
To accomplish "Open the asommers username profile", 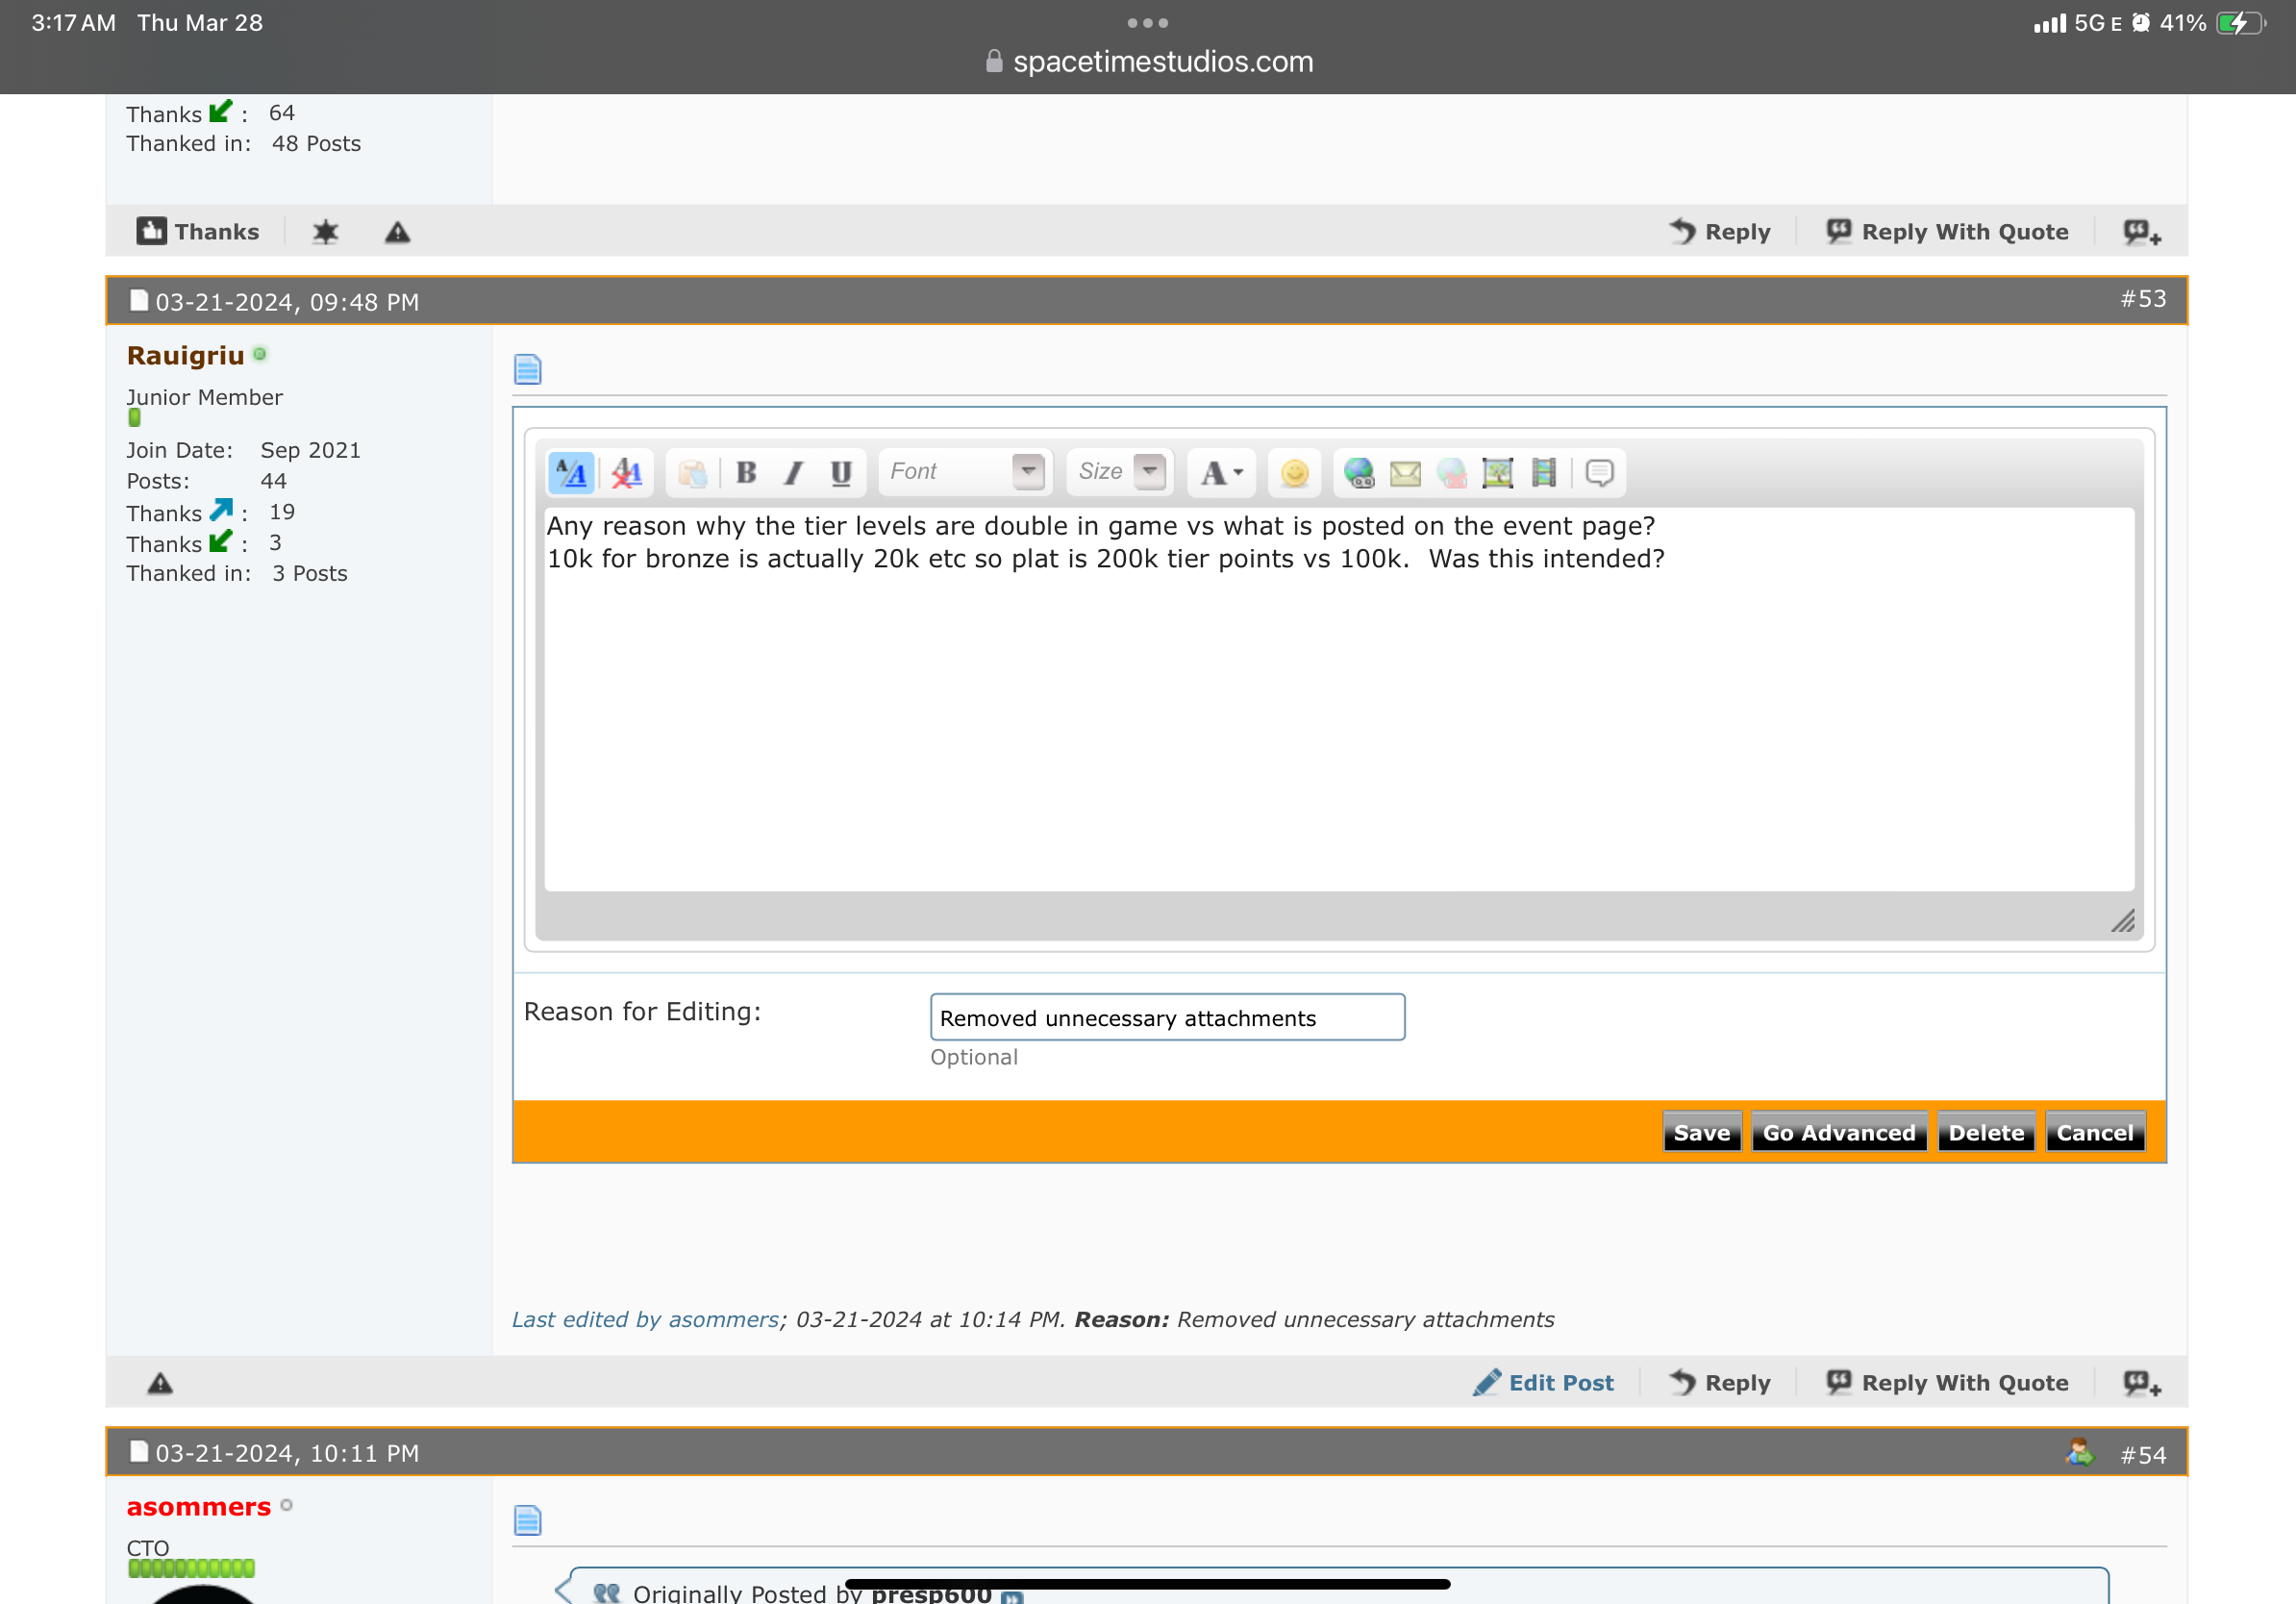I will tap(198, 1506).
